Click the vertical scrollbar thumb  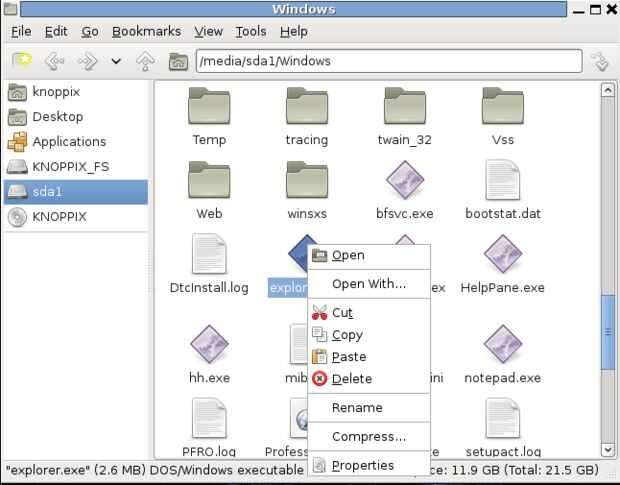pos(608,332)
